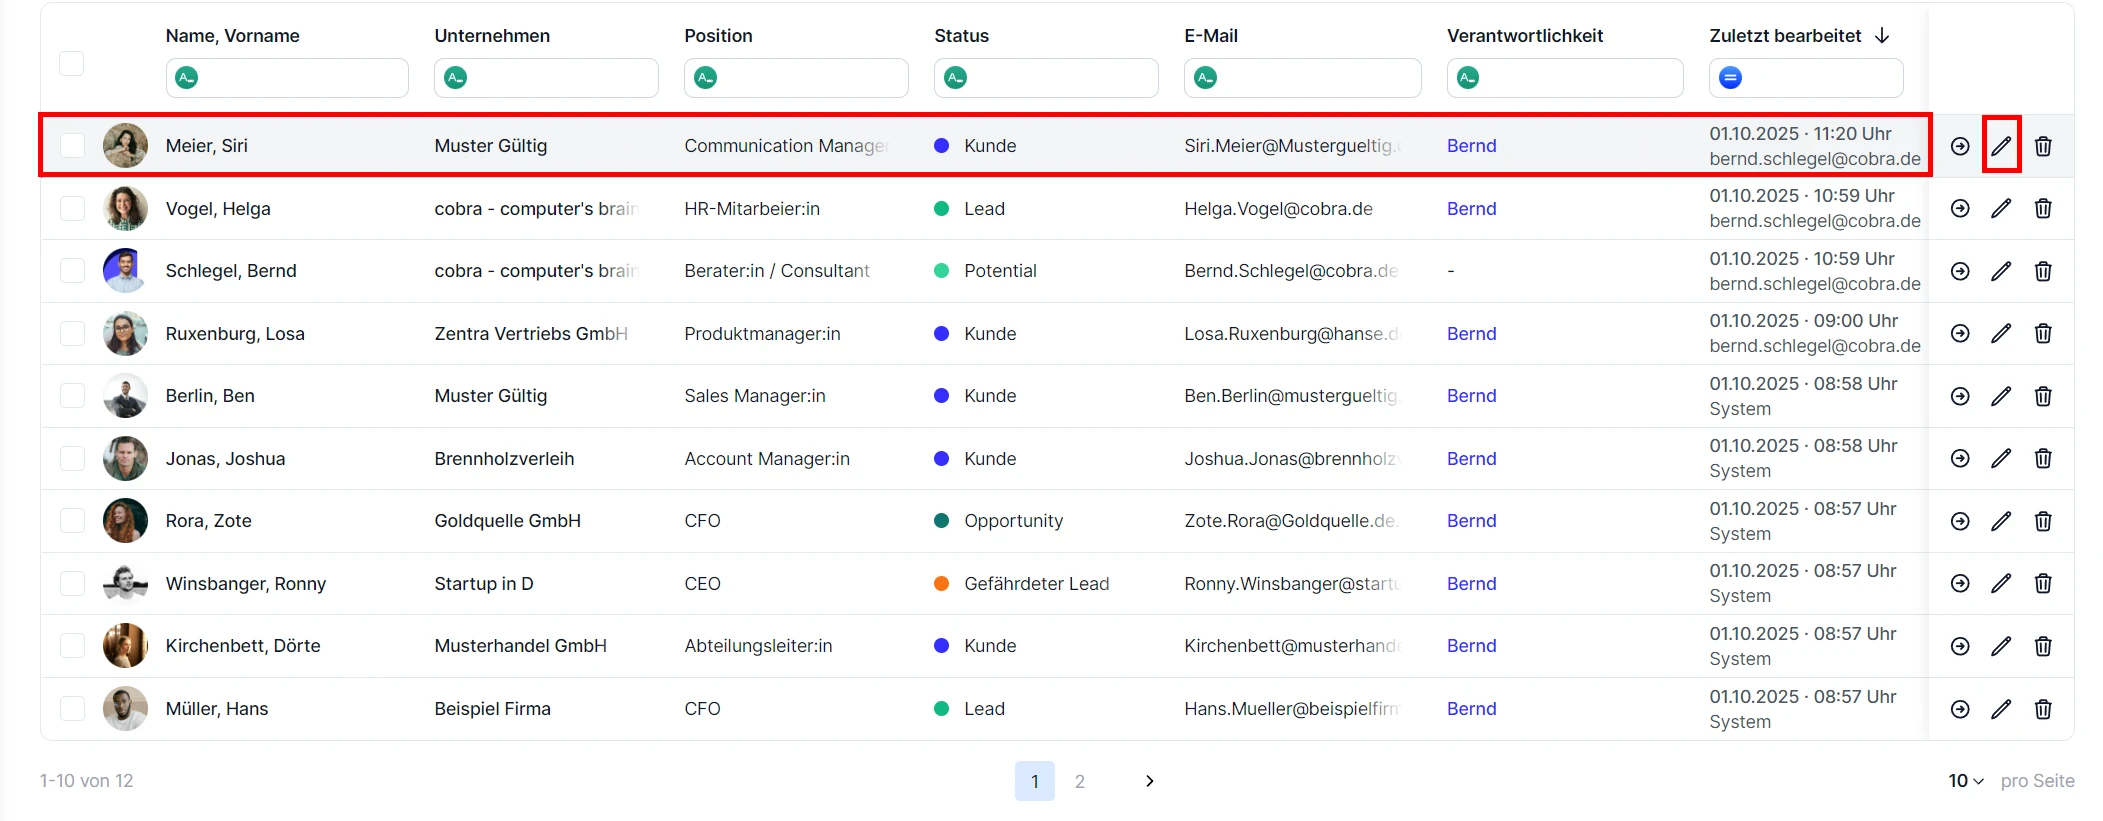Edit the Ruxenburg, Losa contact
The width and height of the screenshot is (2103, 821).
(2000, 334)
